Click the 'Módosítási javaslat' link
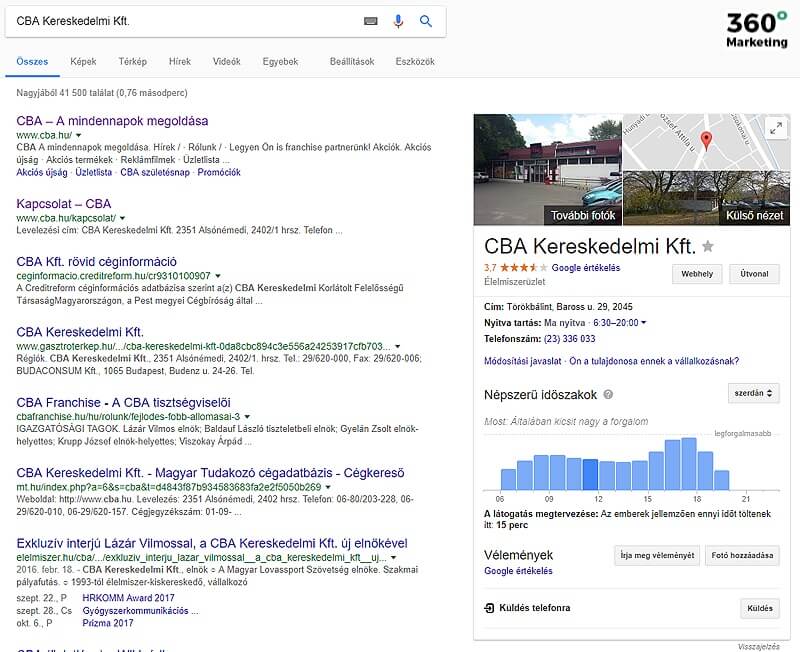This screenshot has height=652, width=800. (x=522, y=361)
